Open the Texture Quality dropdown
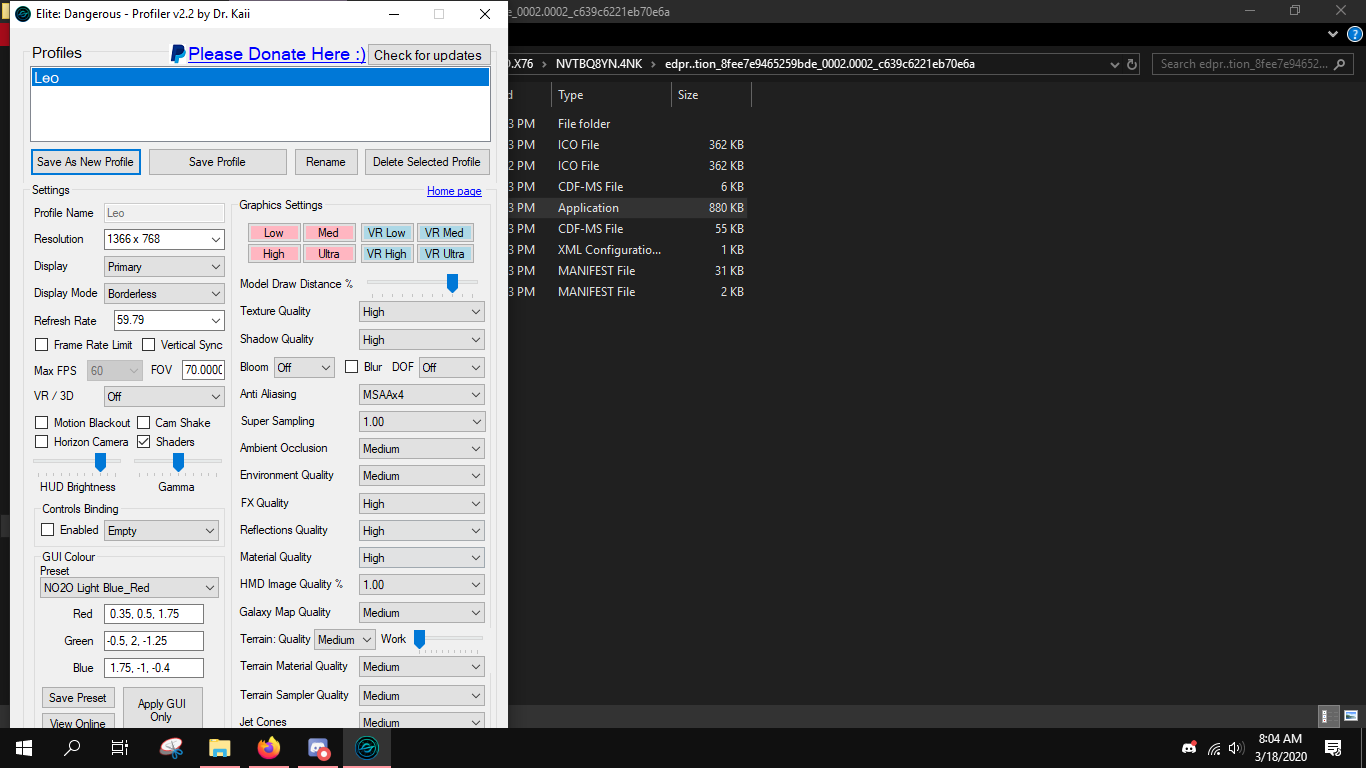The image size is (1366, 768). click(x=421, y=312)
